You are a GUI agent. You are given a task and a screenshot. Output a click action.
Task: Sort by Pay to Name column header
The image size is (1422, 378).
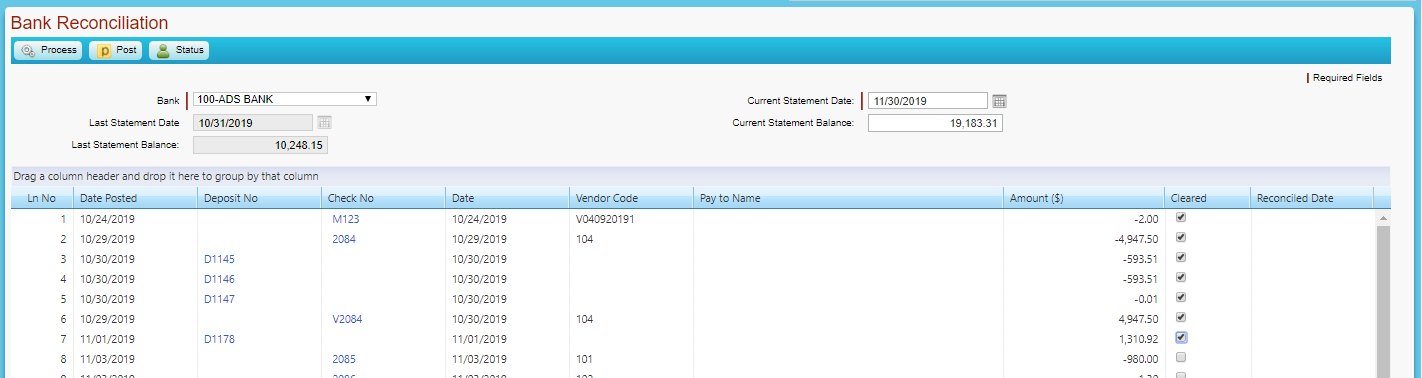pos(848,198)
